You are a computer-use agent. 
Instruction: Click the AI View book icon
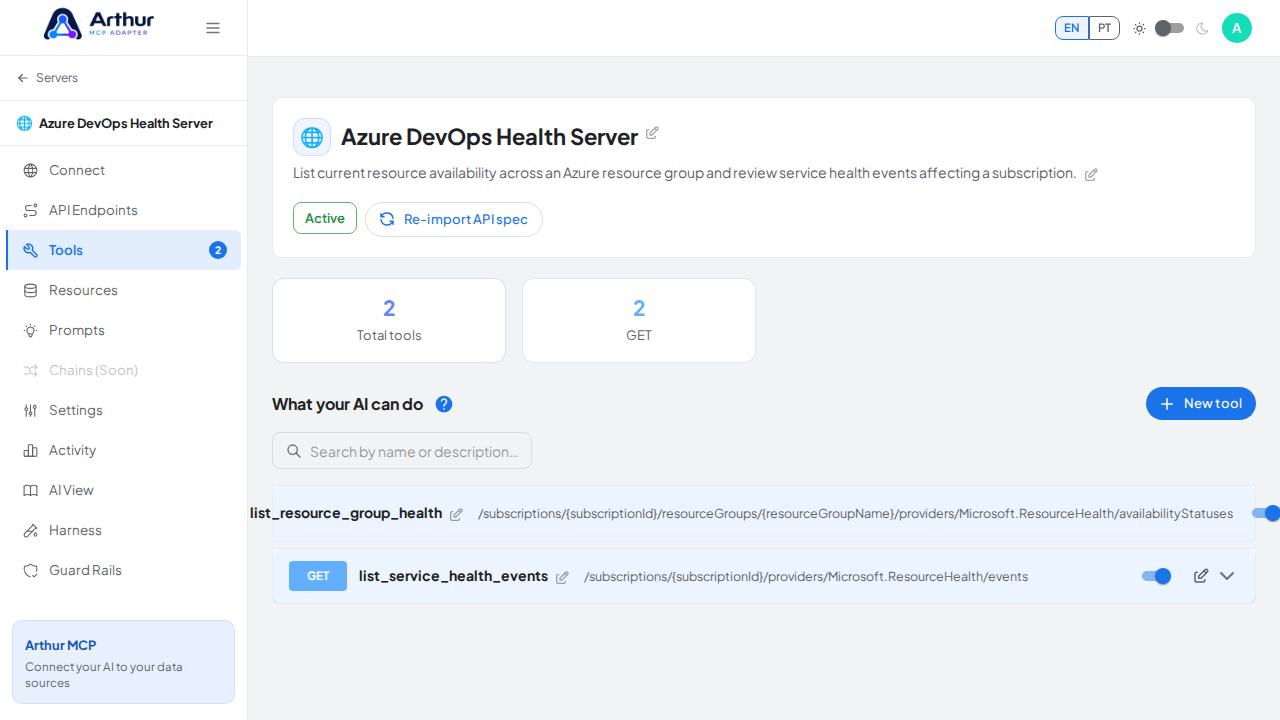click(30, 490)
